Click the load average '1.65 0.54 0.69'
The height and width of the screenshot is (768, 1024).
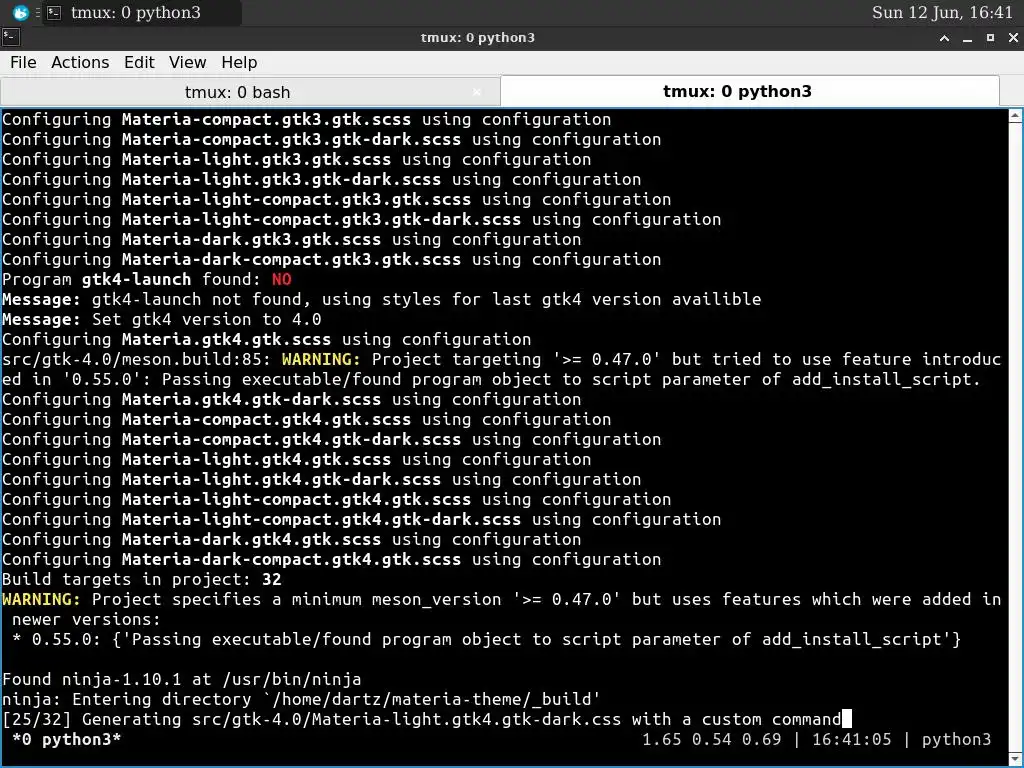711,739
